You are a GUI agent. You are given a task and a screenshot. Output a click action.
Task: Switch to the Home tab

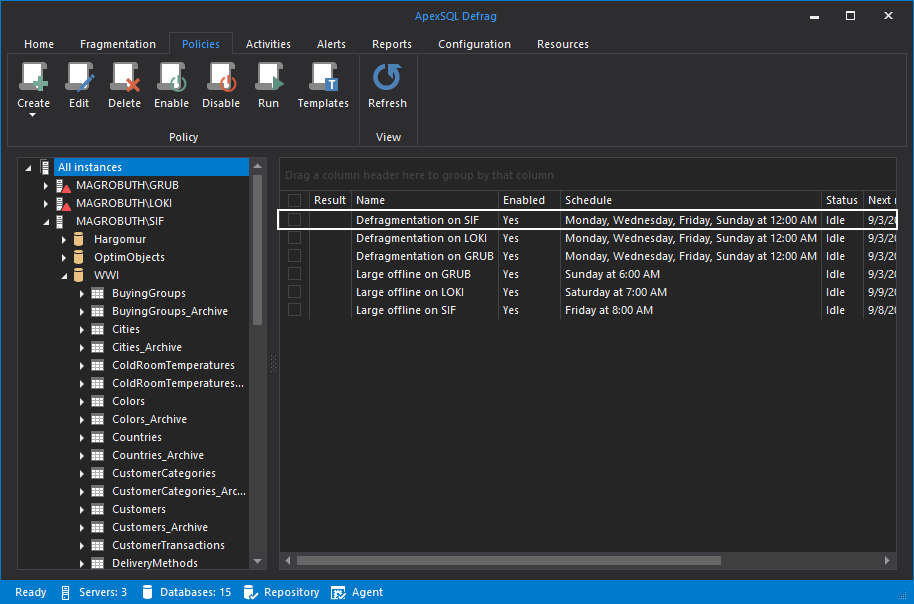(39, 44)
